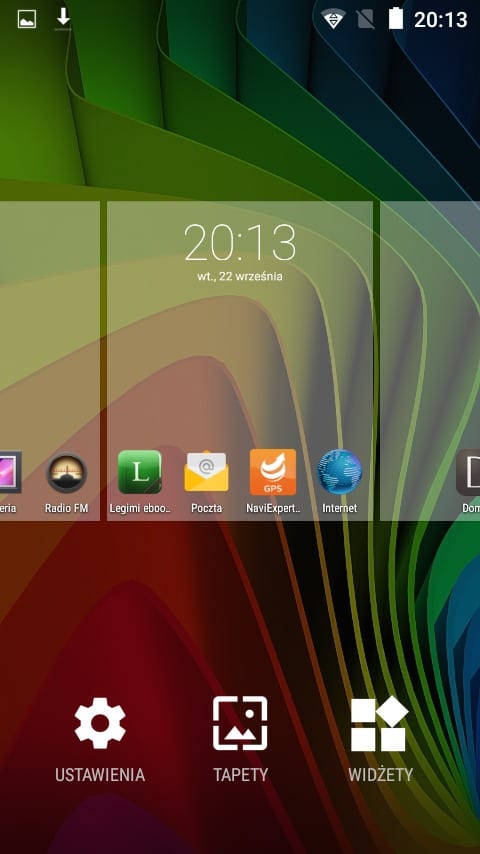Select the WIDŻETY label
The height and width of the screenshot is (854, 480).
[380, 774]
